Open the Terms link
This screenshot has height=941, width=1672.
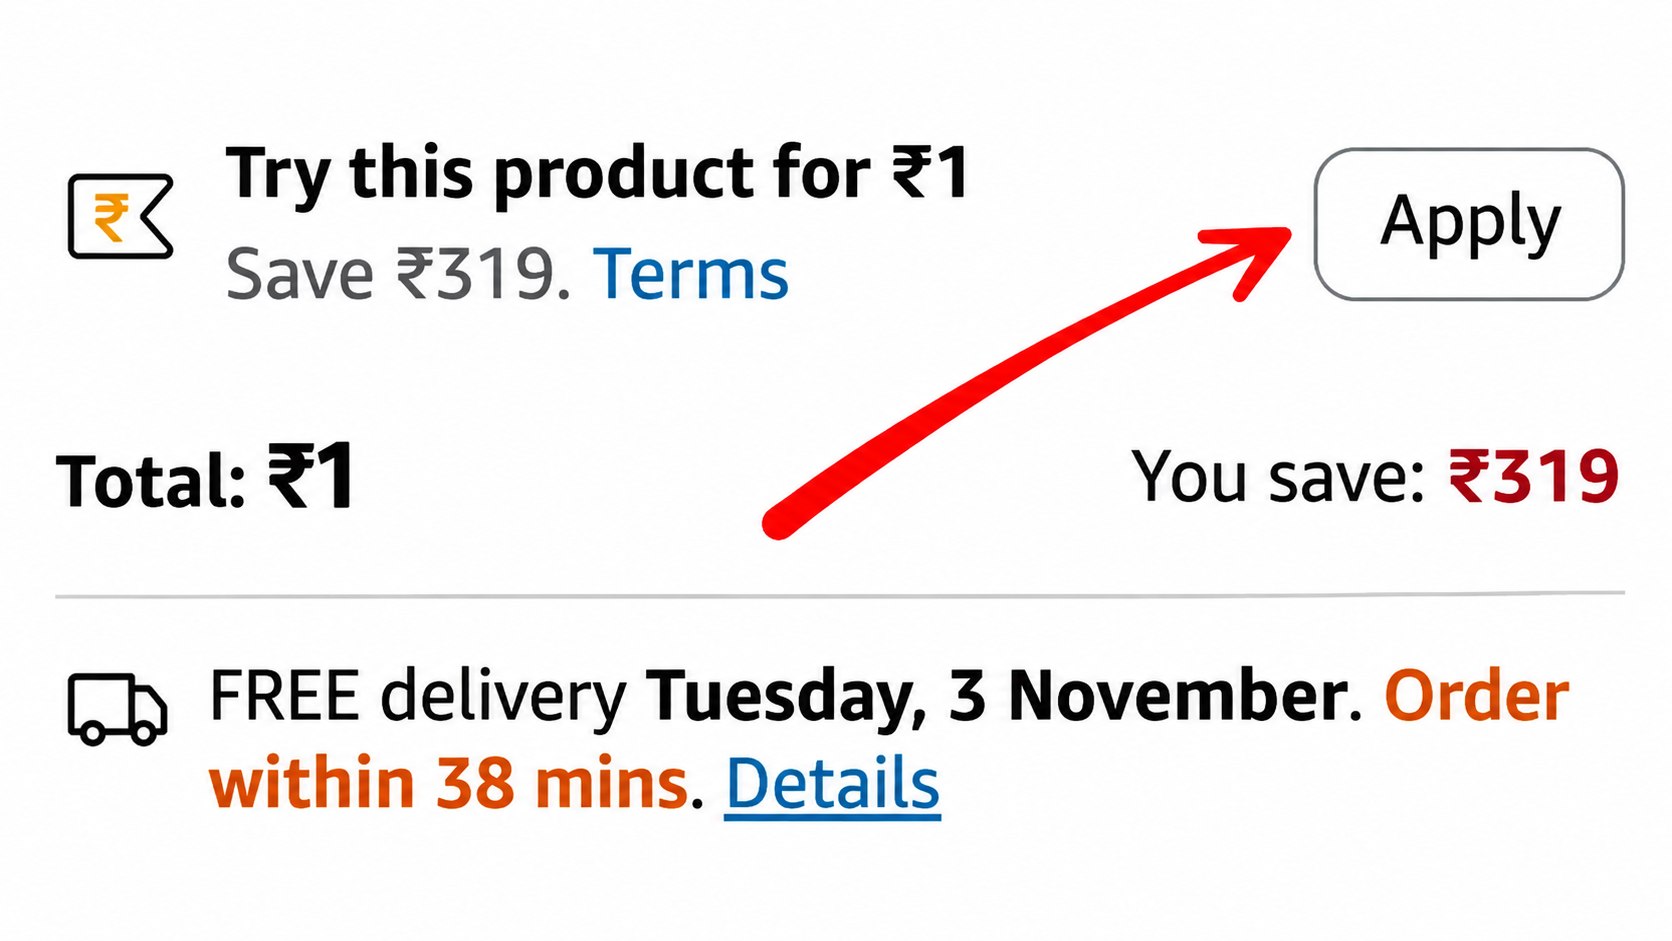tap(691, 274)
